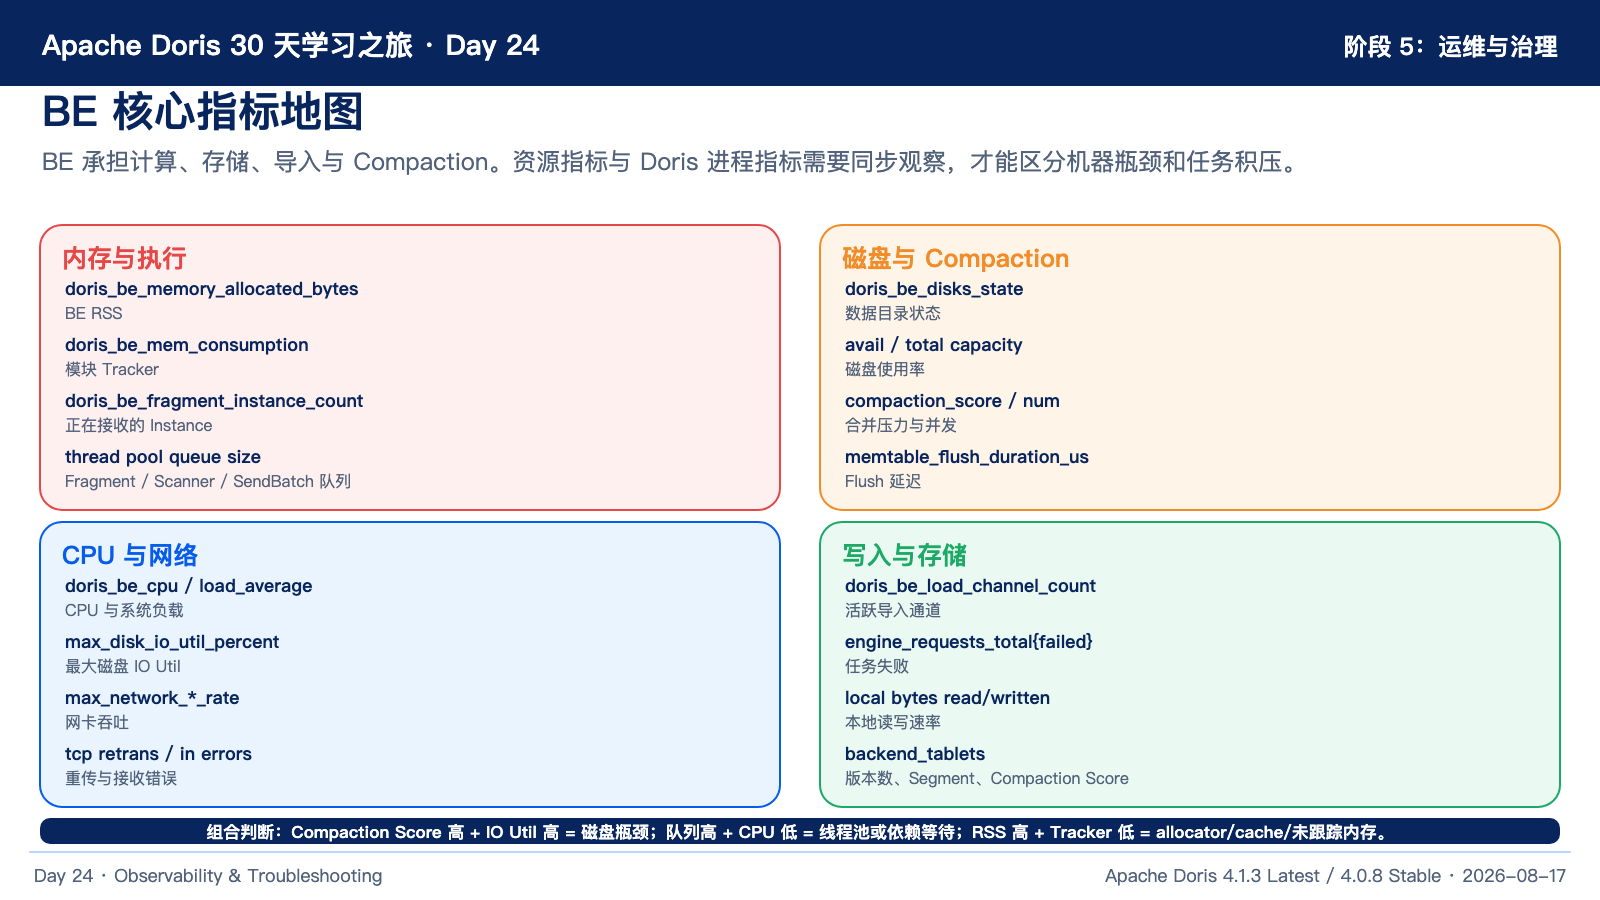Click the subtitle starting "BE 承担计算、存储"
Image resolution: width=1600 pixels, height=900 pixels.
click(x=673, y=162)
